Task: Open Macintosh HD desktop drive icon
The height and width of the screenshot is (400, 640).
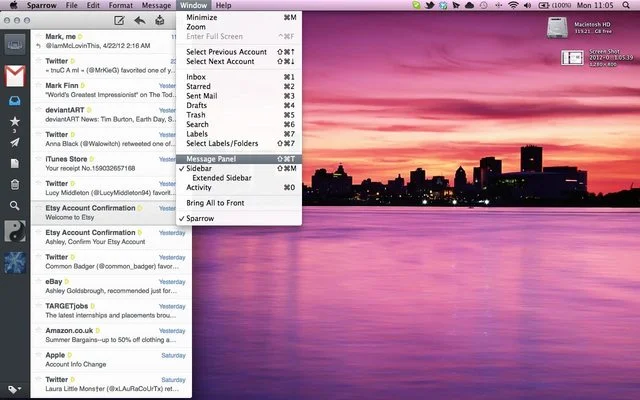Action: (557, 28)
